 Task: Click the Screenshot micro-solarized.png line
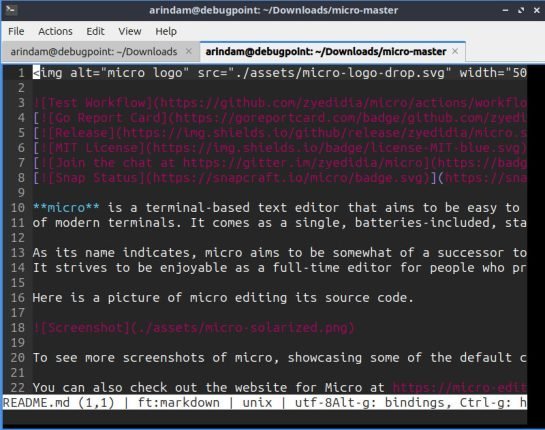pos(194,327)
